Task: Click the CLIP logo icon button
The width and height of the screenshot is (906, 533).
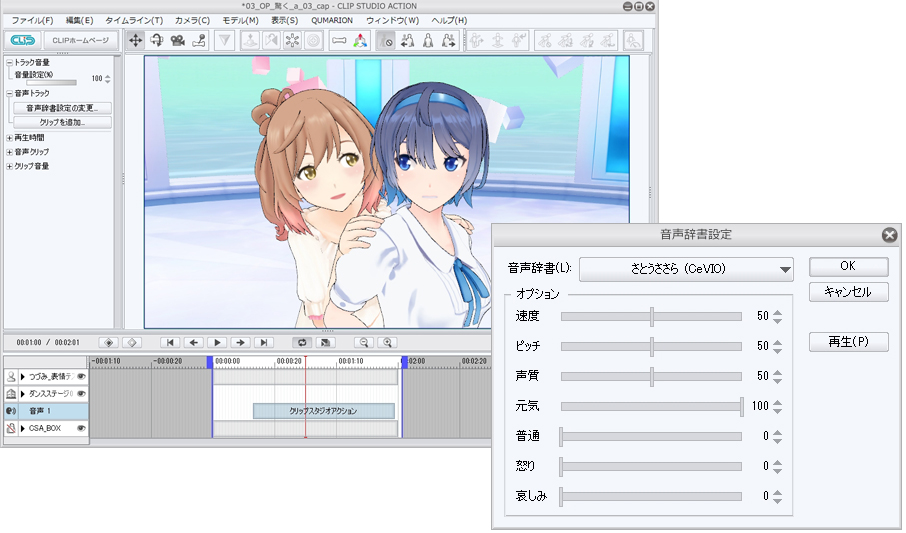Action: point(22,41)
